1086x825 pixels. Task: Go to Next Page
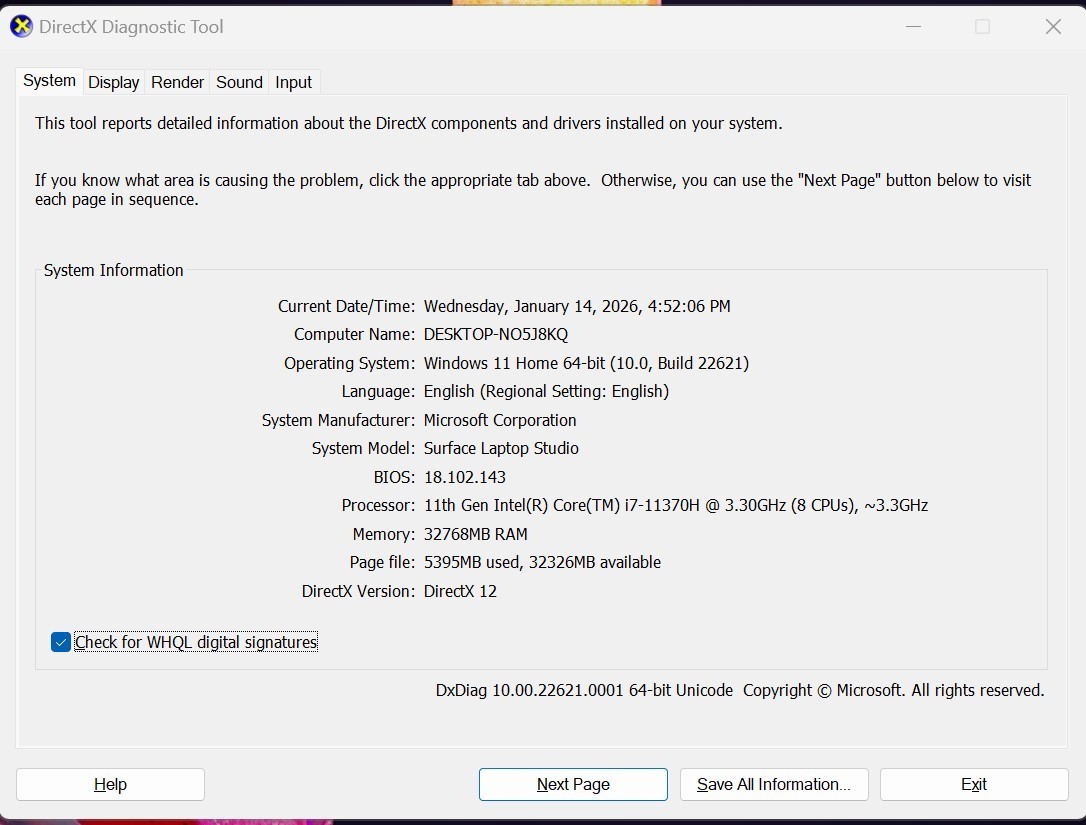pyautogui.click(x=573, y=784)
